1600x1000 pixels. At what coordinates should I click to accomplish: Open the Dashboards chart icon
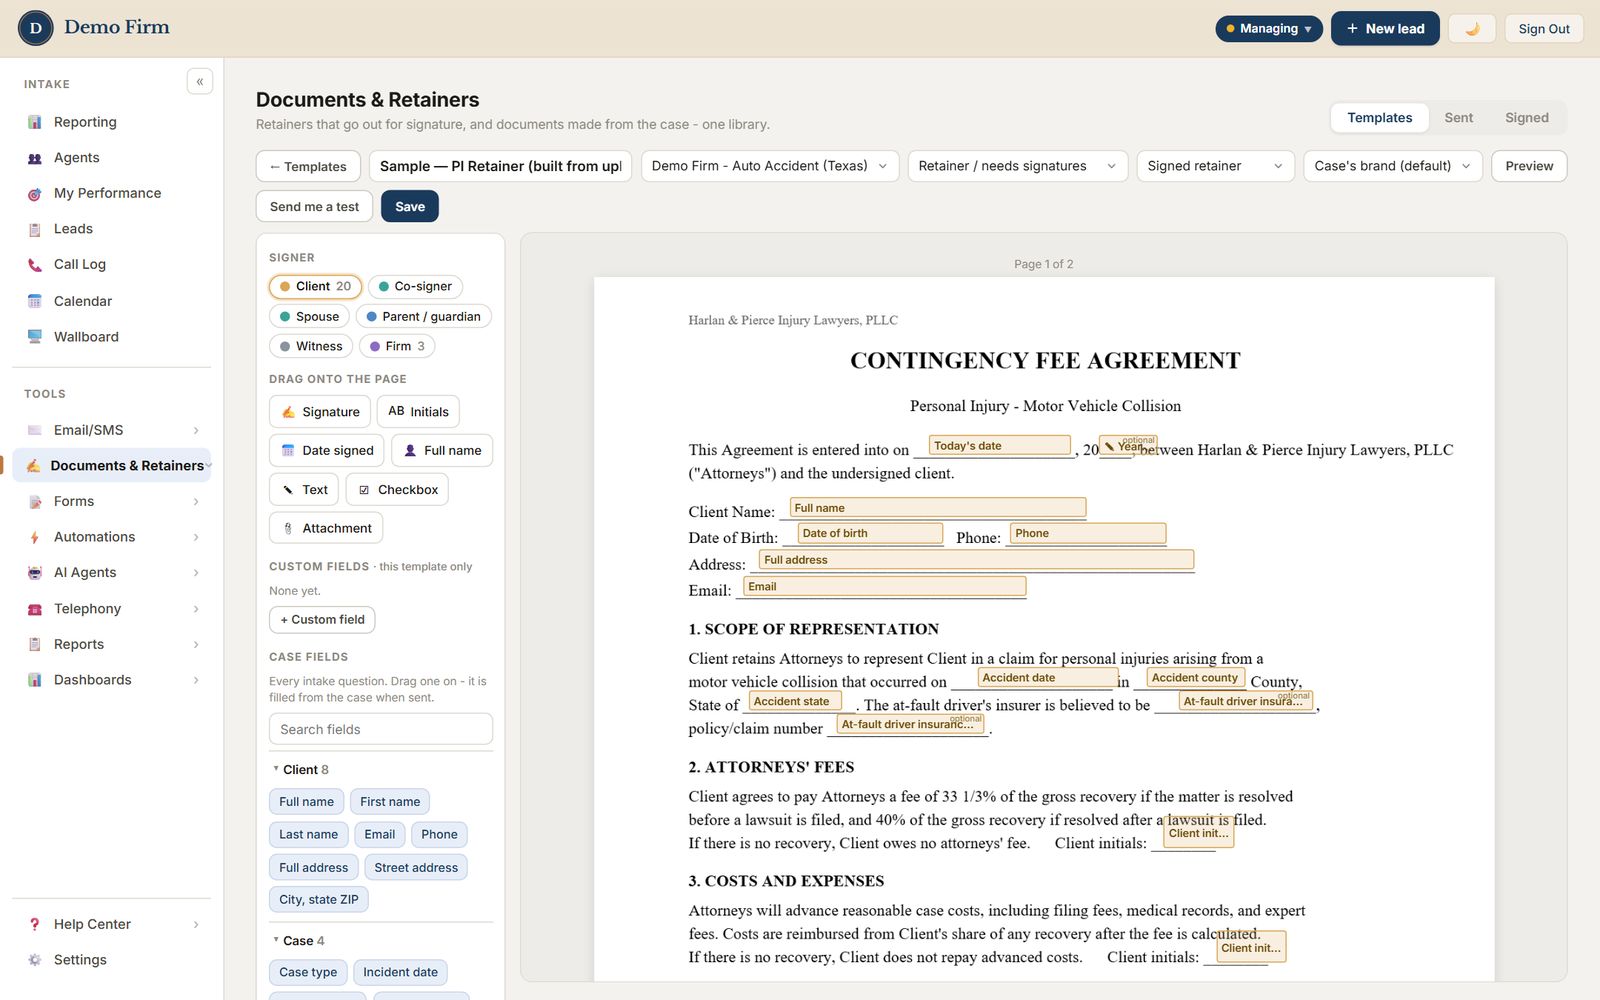[35, 680]
